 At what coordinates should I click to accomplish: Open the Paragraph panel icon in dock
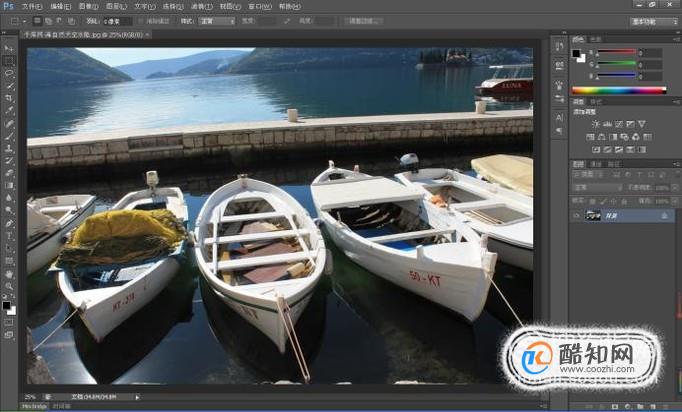tap(559, 130)
